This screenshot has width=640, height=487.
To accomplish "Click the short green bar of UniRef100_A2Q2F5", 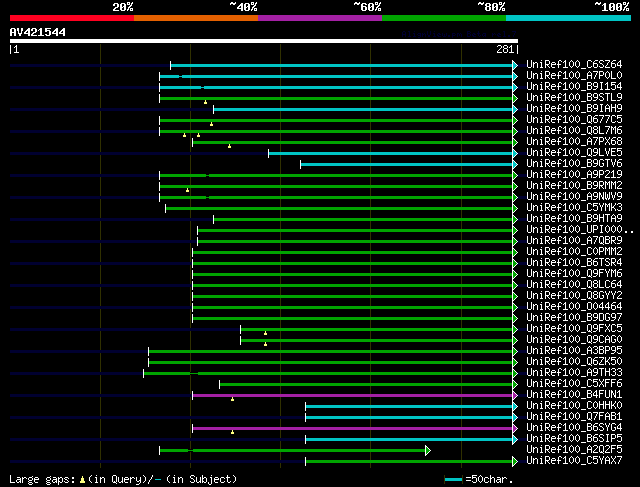I will [x=292, y=450].
